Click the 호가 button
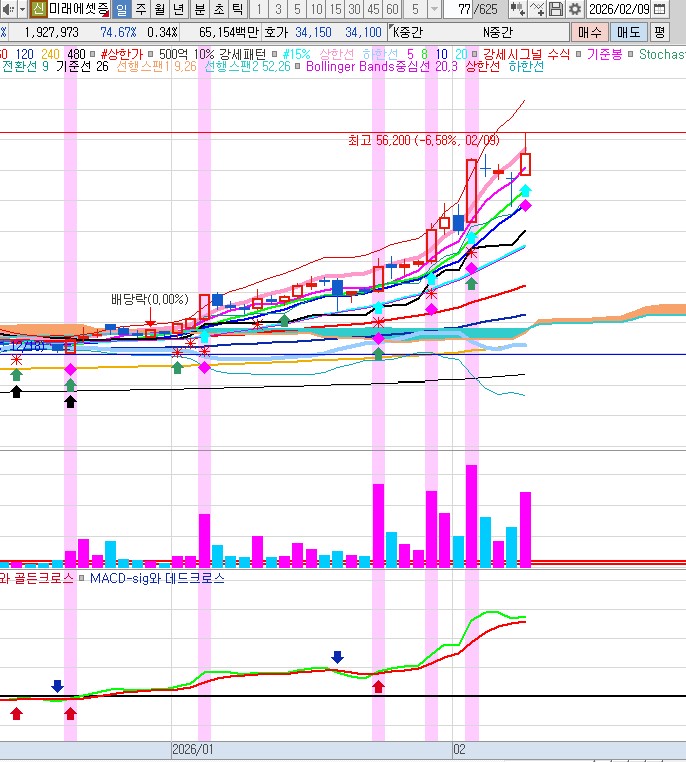686x762 pixels. click(x=276, y=33)
